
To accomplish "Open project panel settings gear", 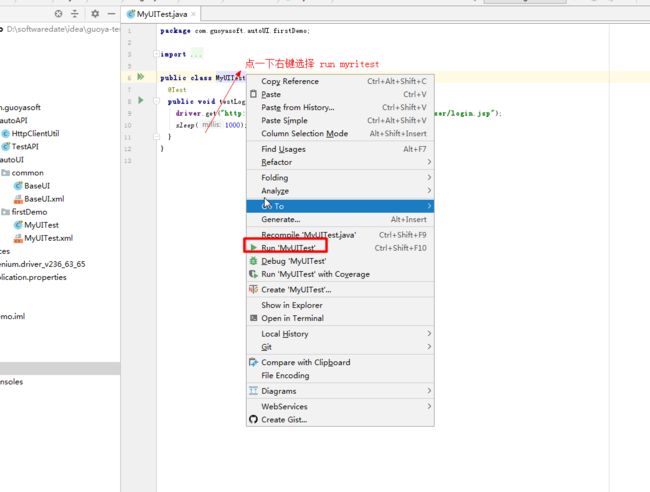I will [x=95, y=14].
